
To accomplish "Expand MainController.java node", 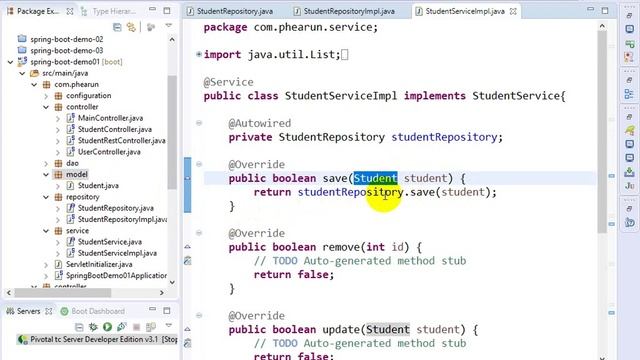I will point(58,118).
